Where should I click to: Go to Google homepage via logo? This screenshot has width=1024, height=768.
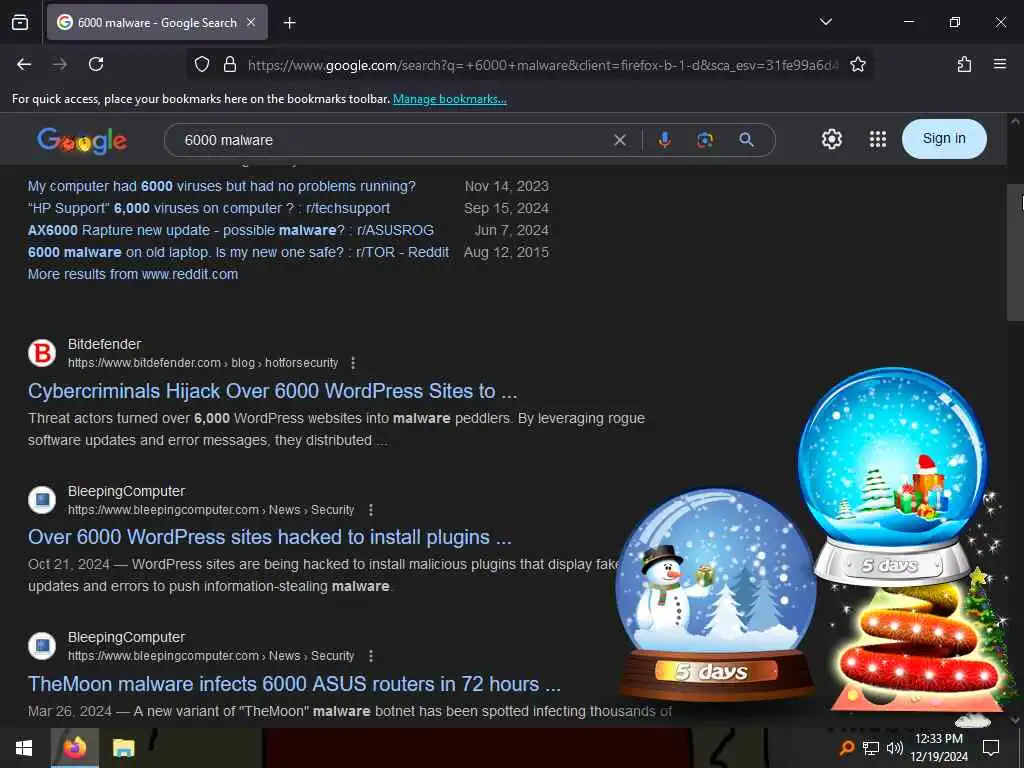[x=82, y=140]
